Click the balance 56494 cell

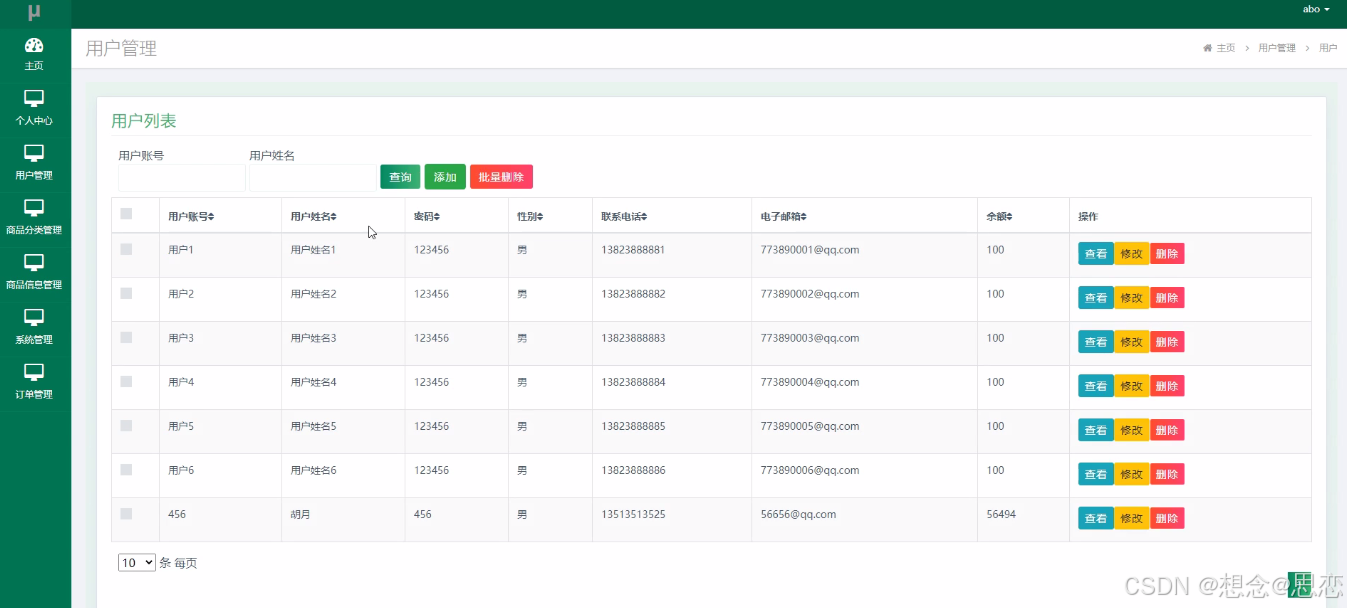click(x=1001, y=514)
